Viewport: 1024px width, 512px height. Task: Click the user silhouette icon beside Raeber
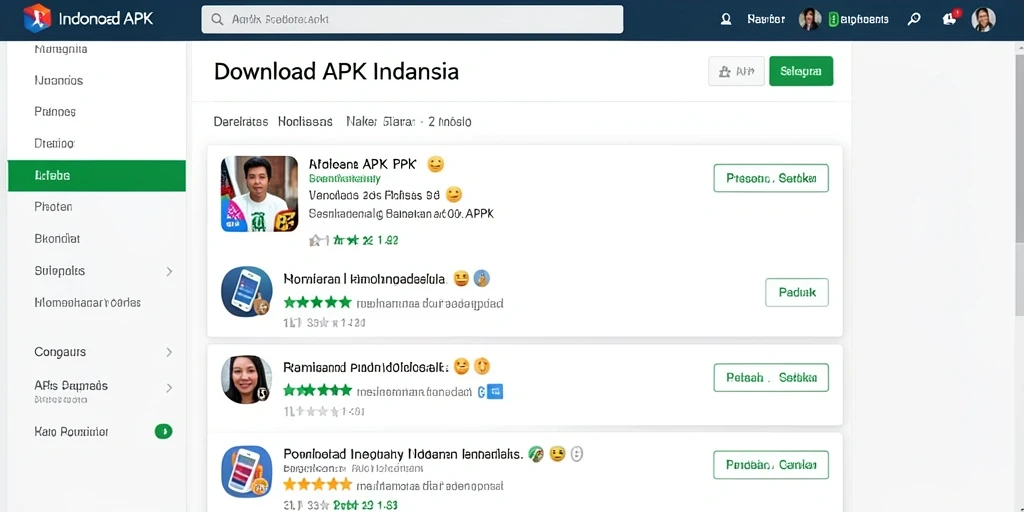point(726,20)
